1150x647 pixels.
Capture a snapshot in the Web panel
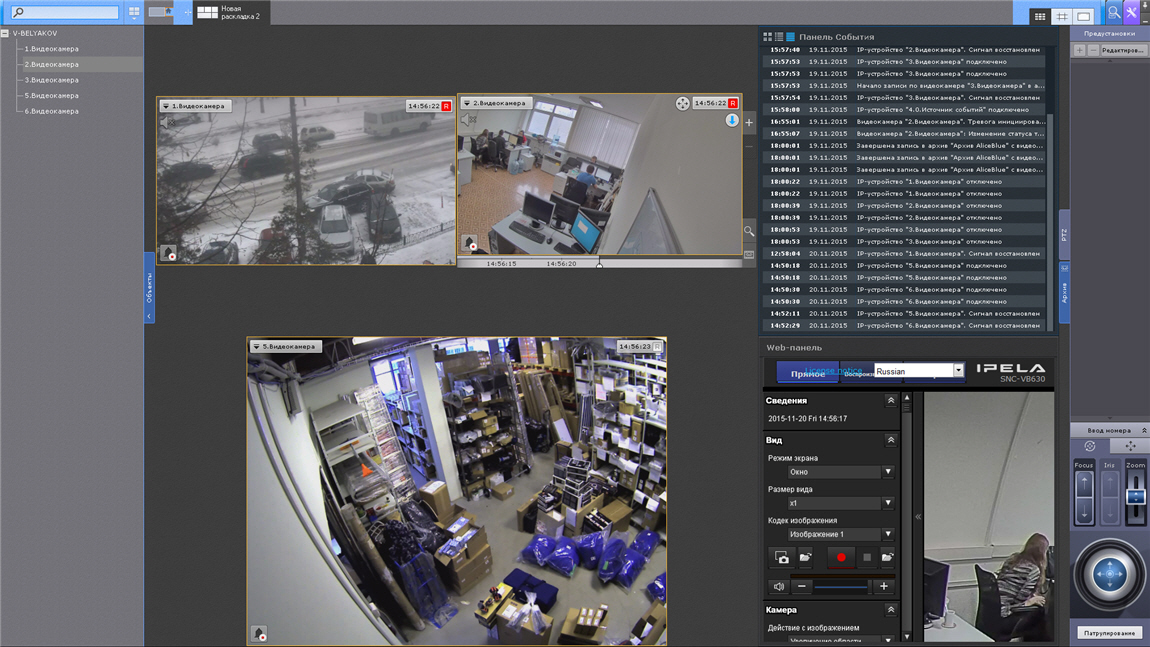pos(782,558)
